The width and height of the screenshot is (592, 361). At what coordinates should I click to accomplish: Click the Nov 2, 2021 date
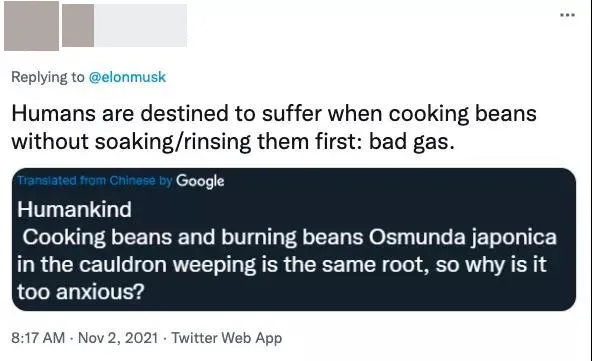pos(118,338)
